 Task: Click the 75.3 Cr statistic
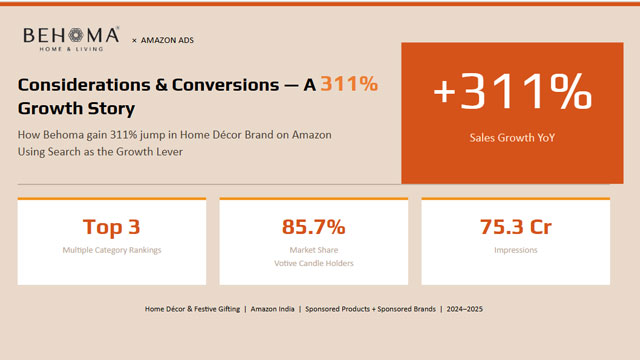point(516,227)
